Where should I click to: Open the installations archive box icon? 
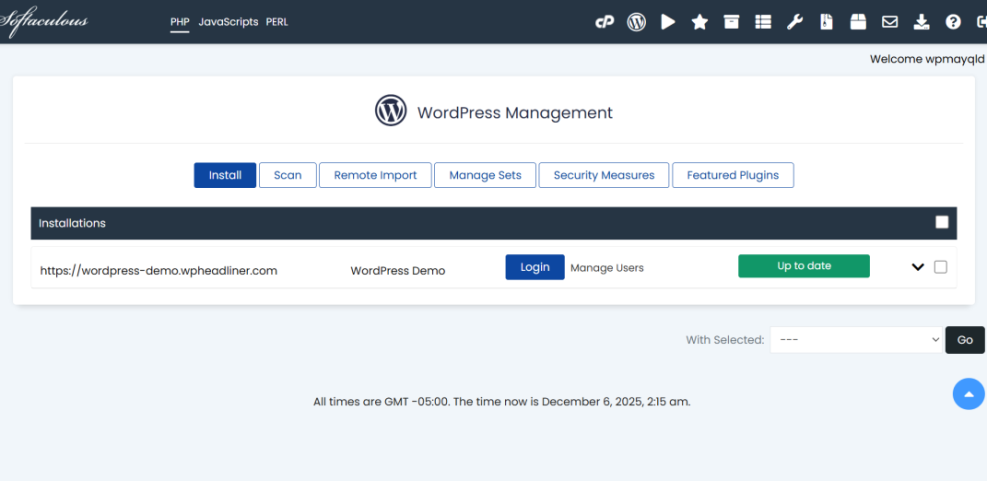point(731,22)
